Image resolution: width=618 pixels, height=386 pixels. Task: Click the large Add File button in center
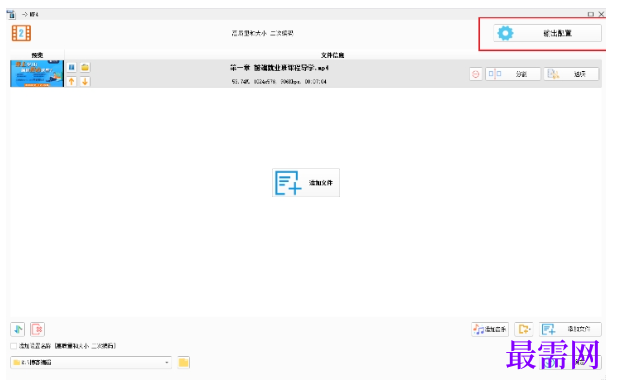(x=306, y=183)
